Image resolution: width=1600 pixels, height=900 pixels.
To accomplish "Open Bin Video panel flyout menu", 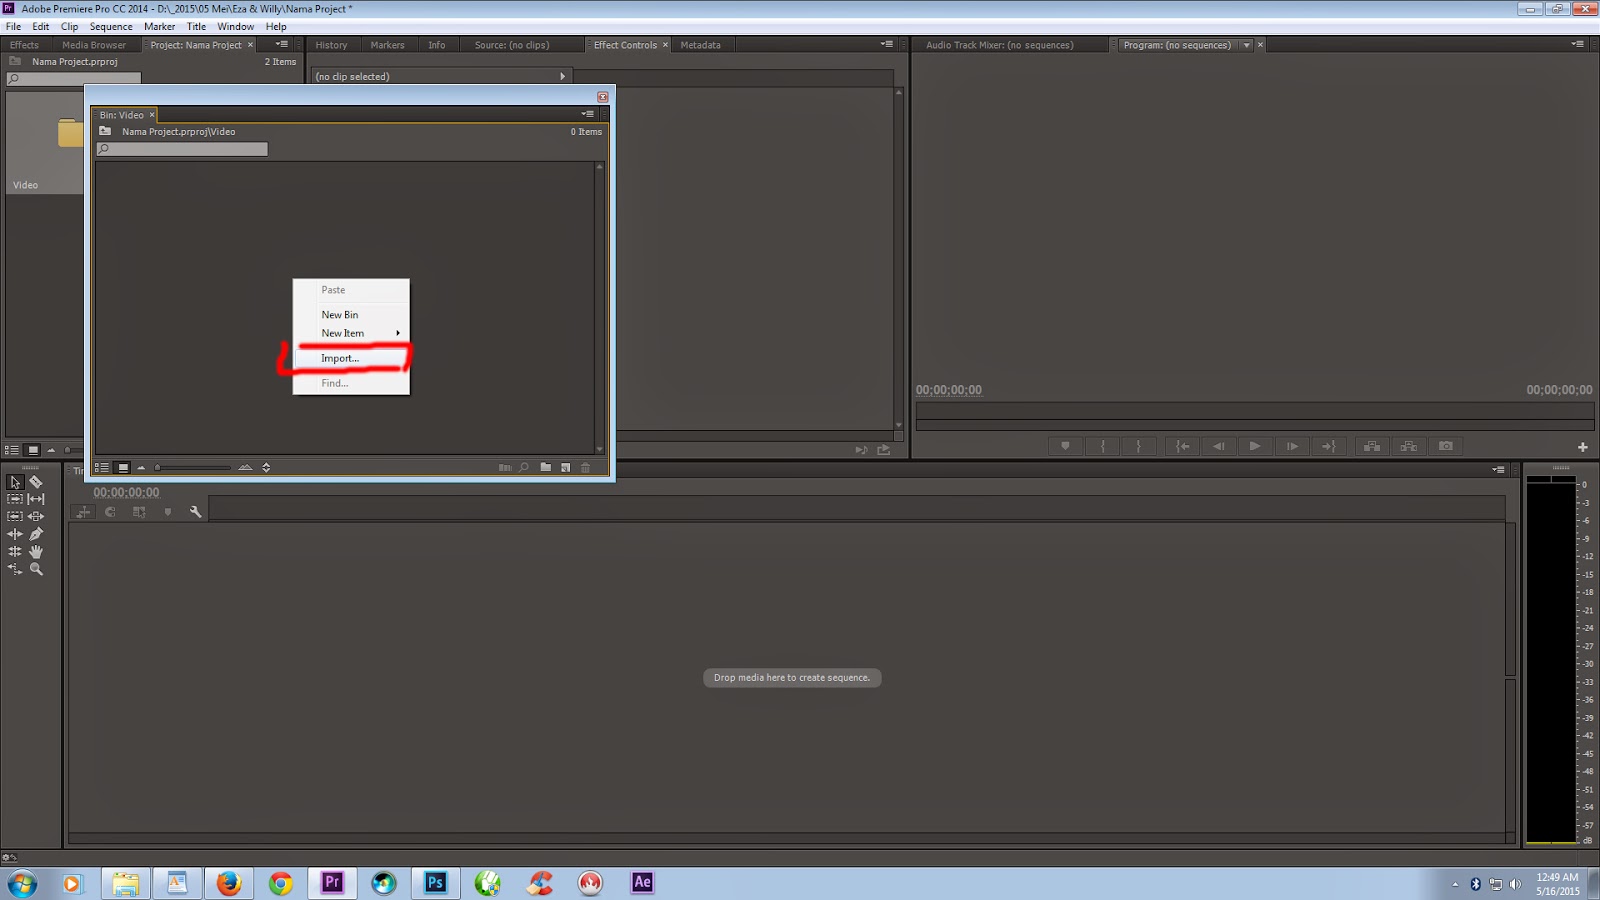I will [x=588, y=114].
